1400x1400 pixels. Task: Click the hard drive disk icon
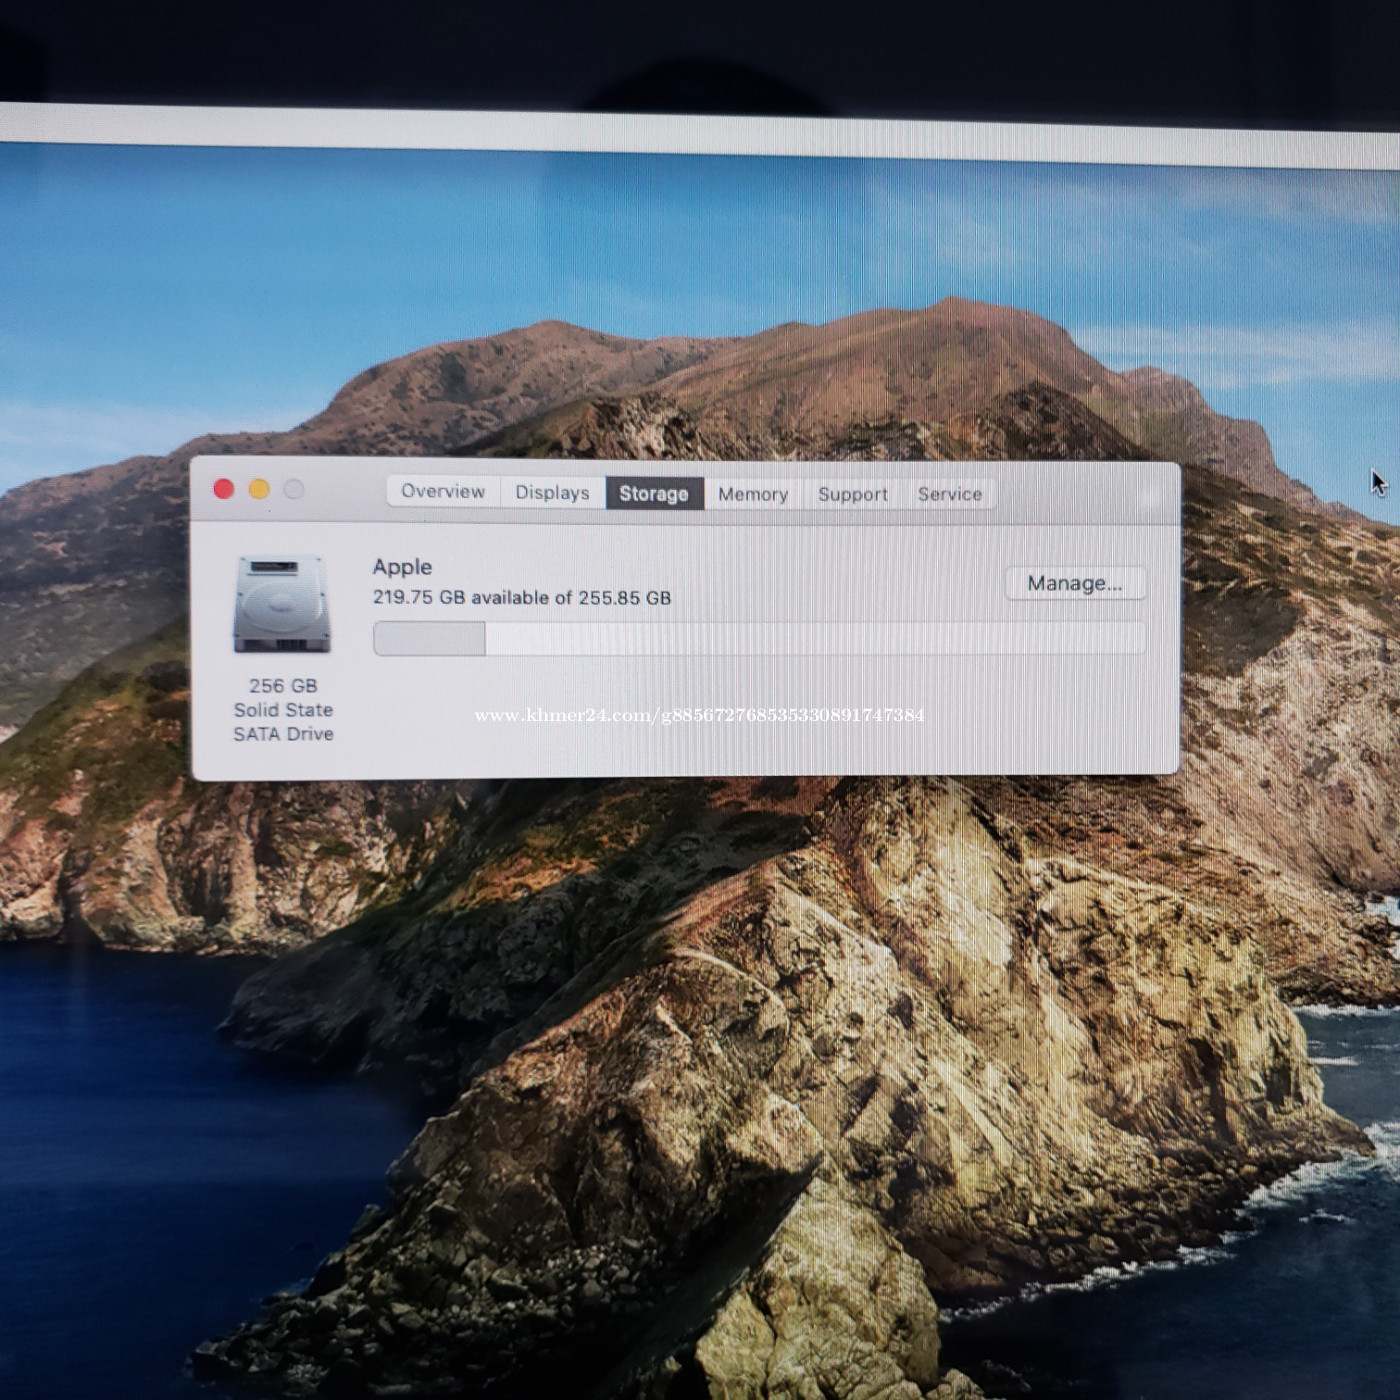click(282, 605)
